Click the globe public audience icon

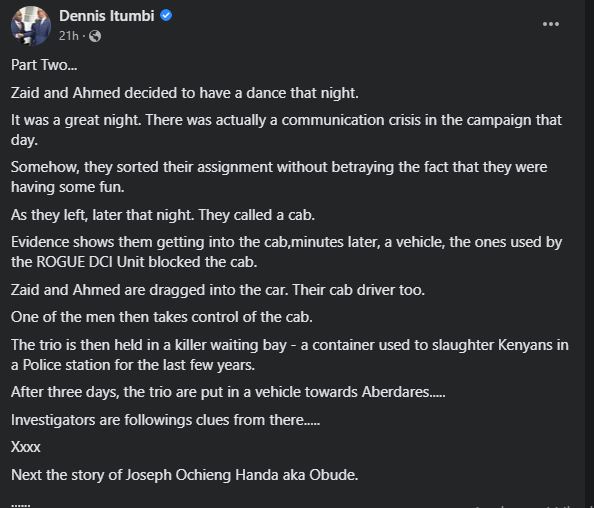click(95, 36)
